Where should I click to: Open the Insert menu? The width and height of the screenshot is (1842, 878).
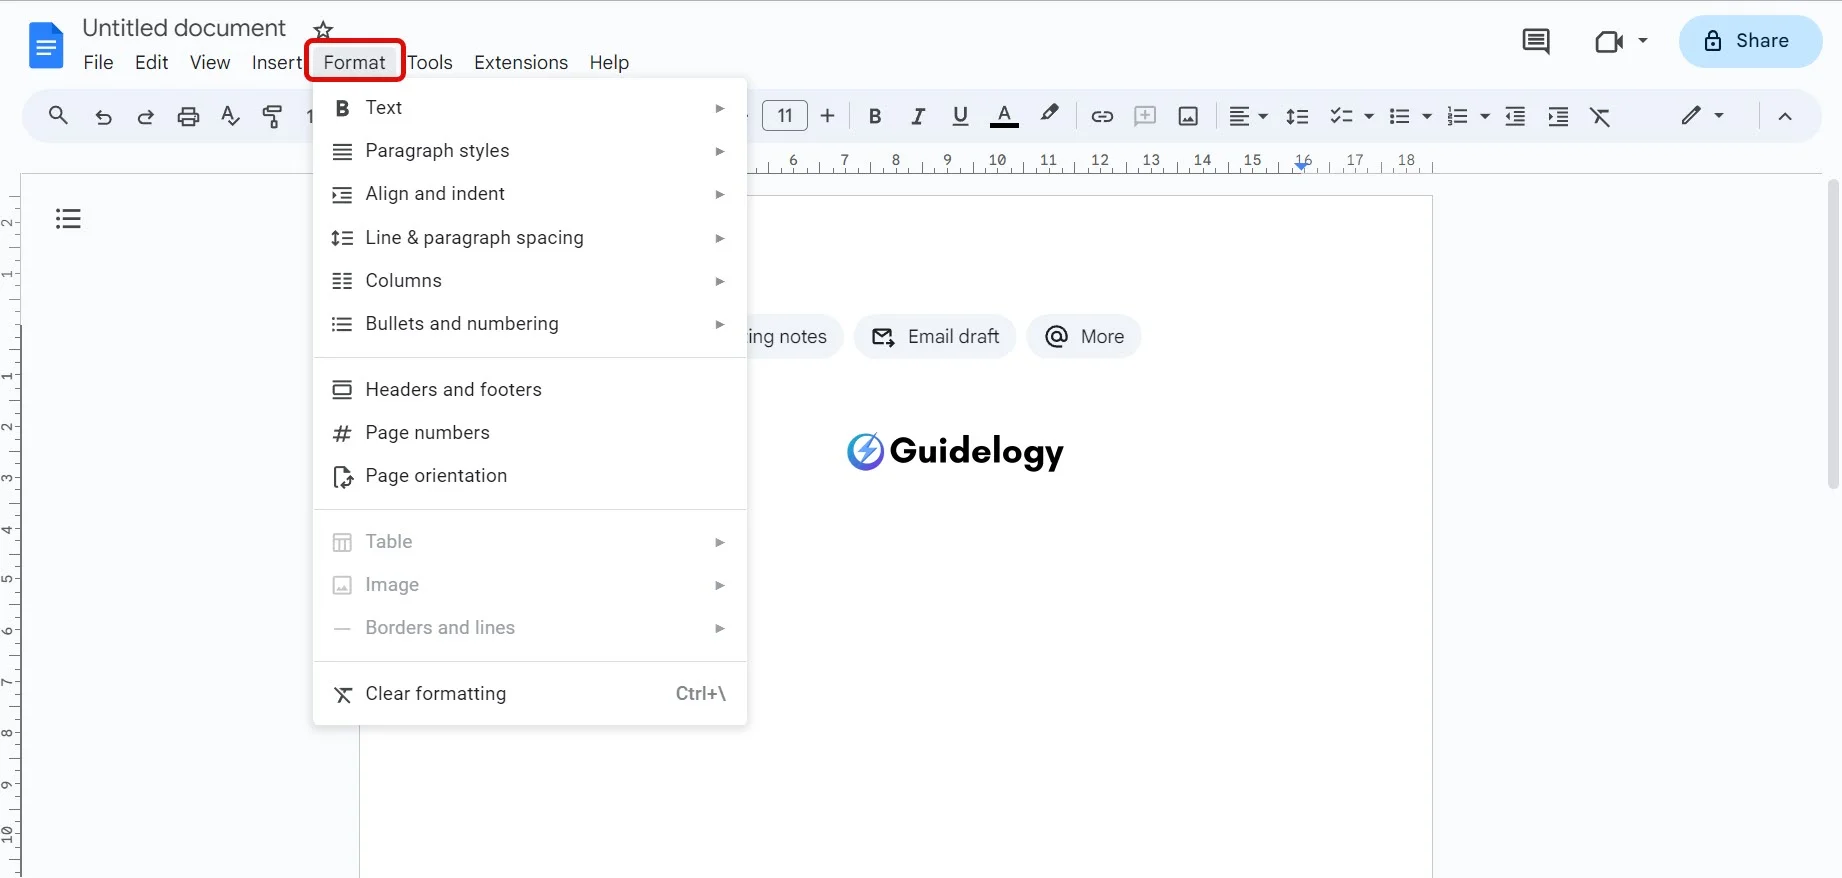pyautogui.click(x=277, y=62)
